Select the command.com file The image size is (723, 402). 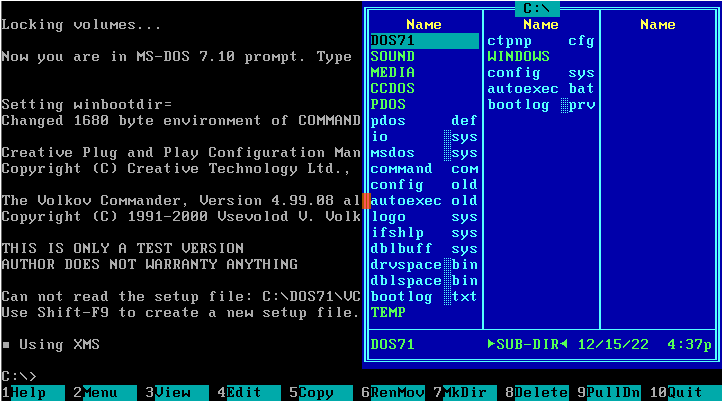[424, 169]
